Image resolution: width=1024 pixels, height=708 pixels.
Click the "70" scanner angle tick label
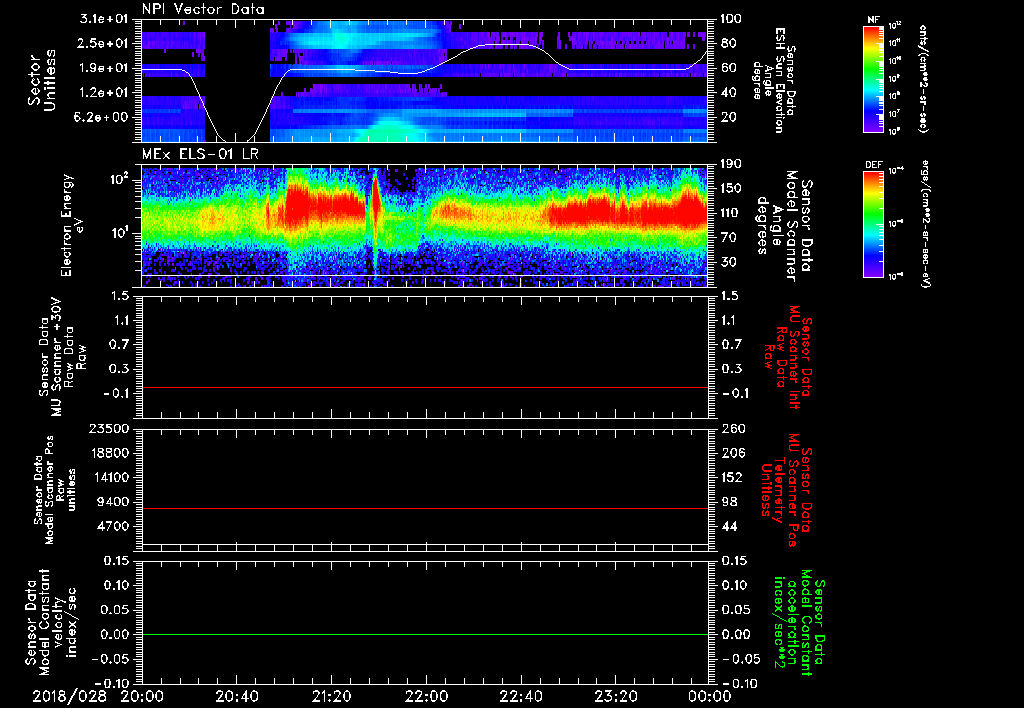729,237
